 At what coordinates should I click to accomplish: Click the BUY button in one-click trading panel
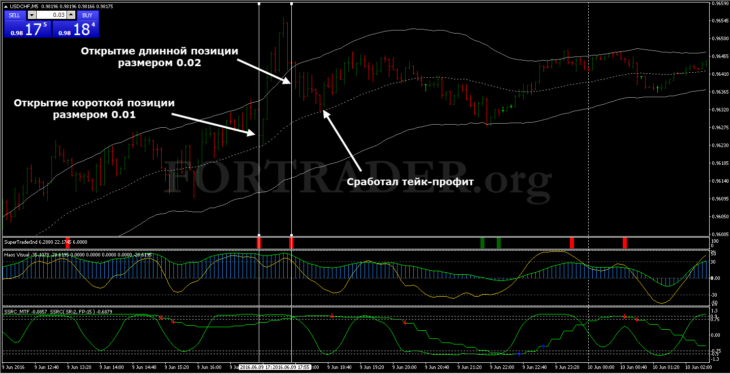pos(87,15)
